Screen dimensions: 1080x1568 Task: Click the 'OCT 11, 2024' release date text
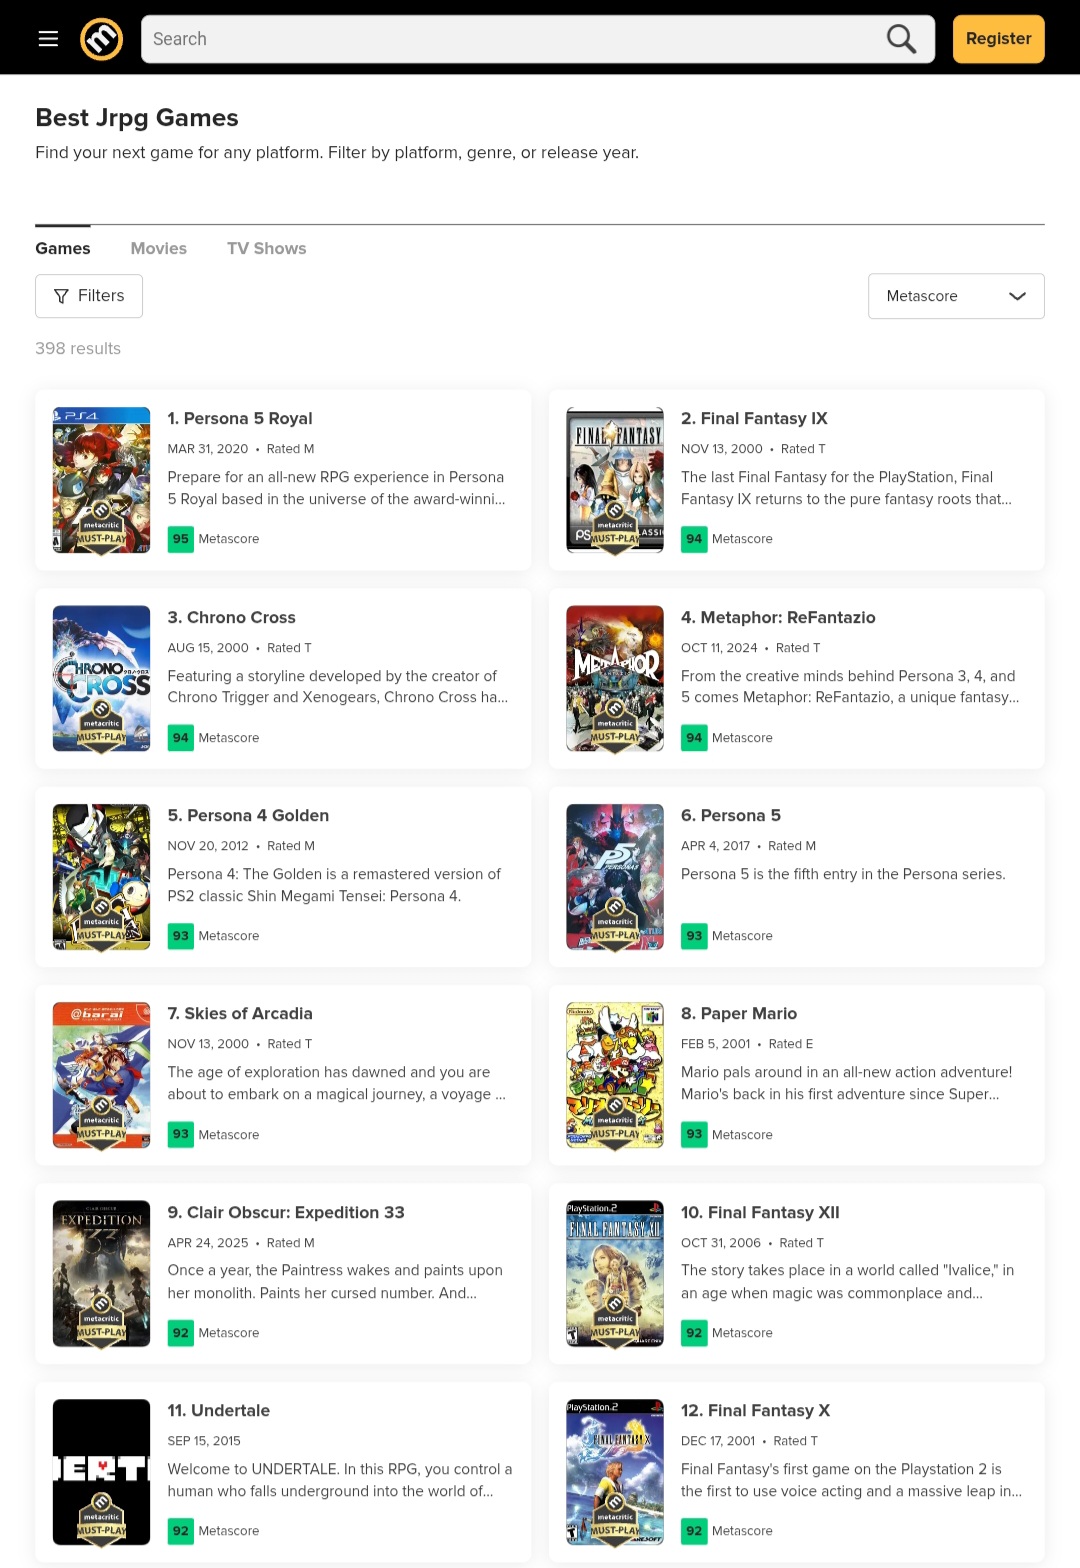click(719, 648)
